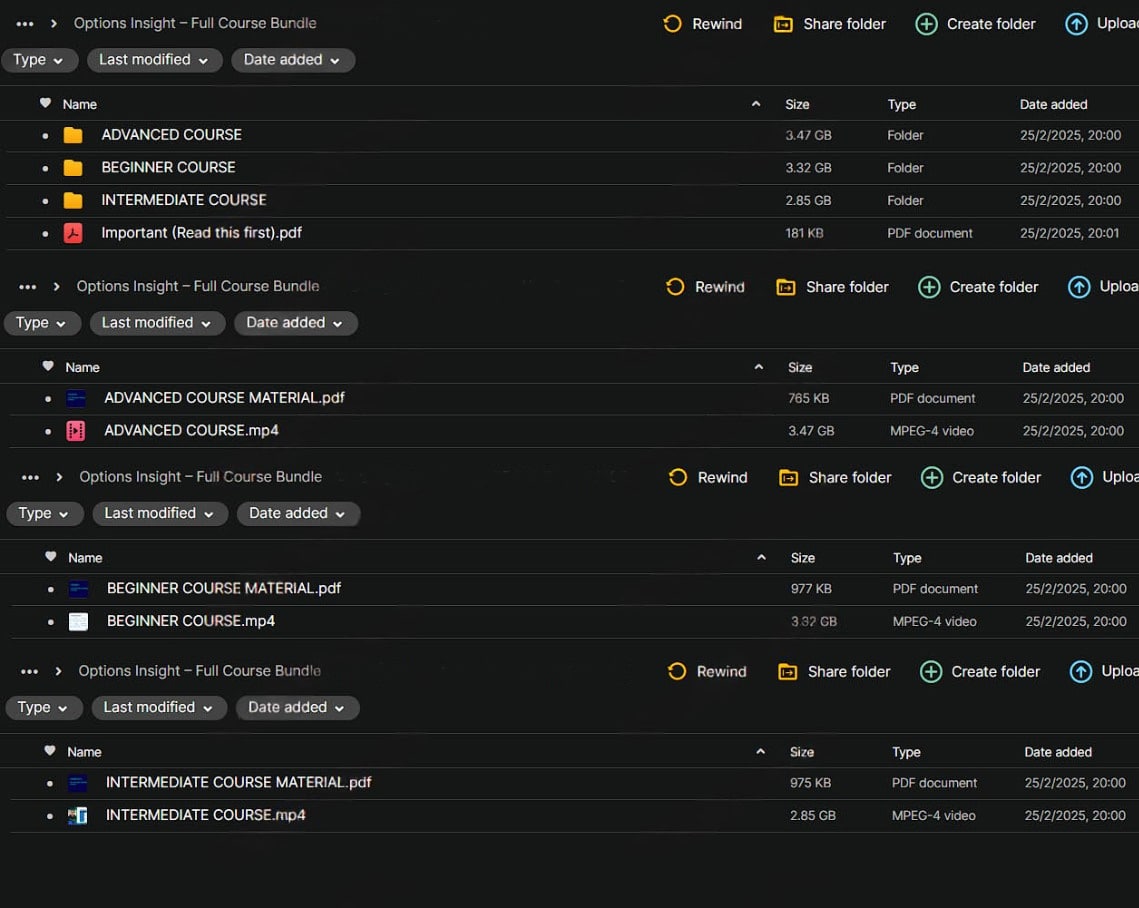Click the INTERMEDIATE COURSE folder icon

coord(73,200)
